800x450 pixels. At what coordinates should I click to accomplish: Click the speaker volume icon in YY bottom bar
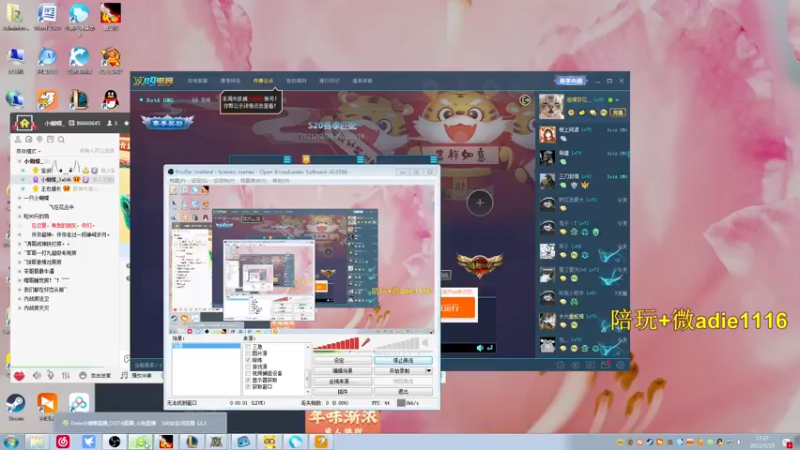coord(37,376)
